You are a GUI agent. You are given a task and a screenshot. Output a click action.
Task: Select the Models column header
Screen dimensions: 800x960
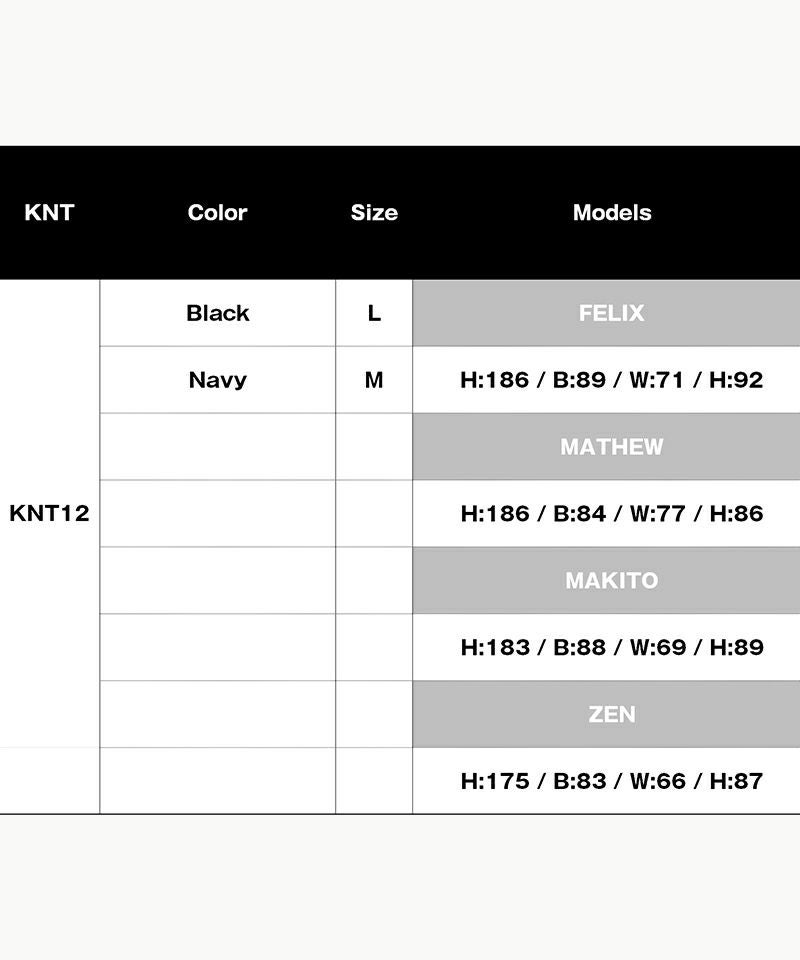tap(611, 212)
